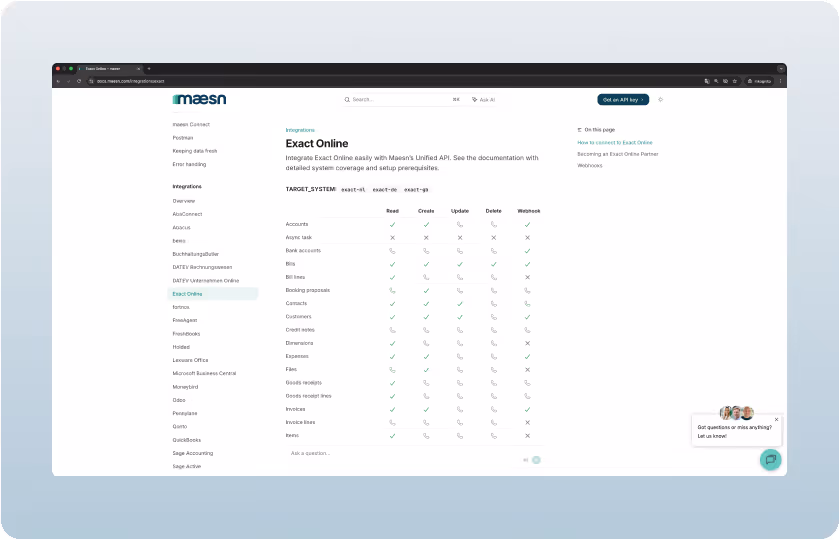The image size is (840, 540).
Task: Click the Items Read check mark
Action: tap(393, 436)
